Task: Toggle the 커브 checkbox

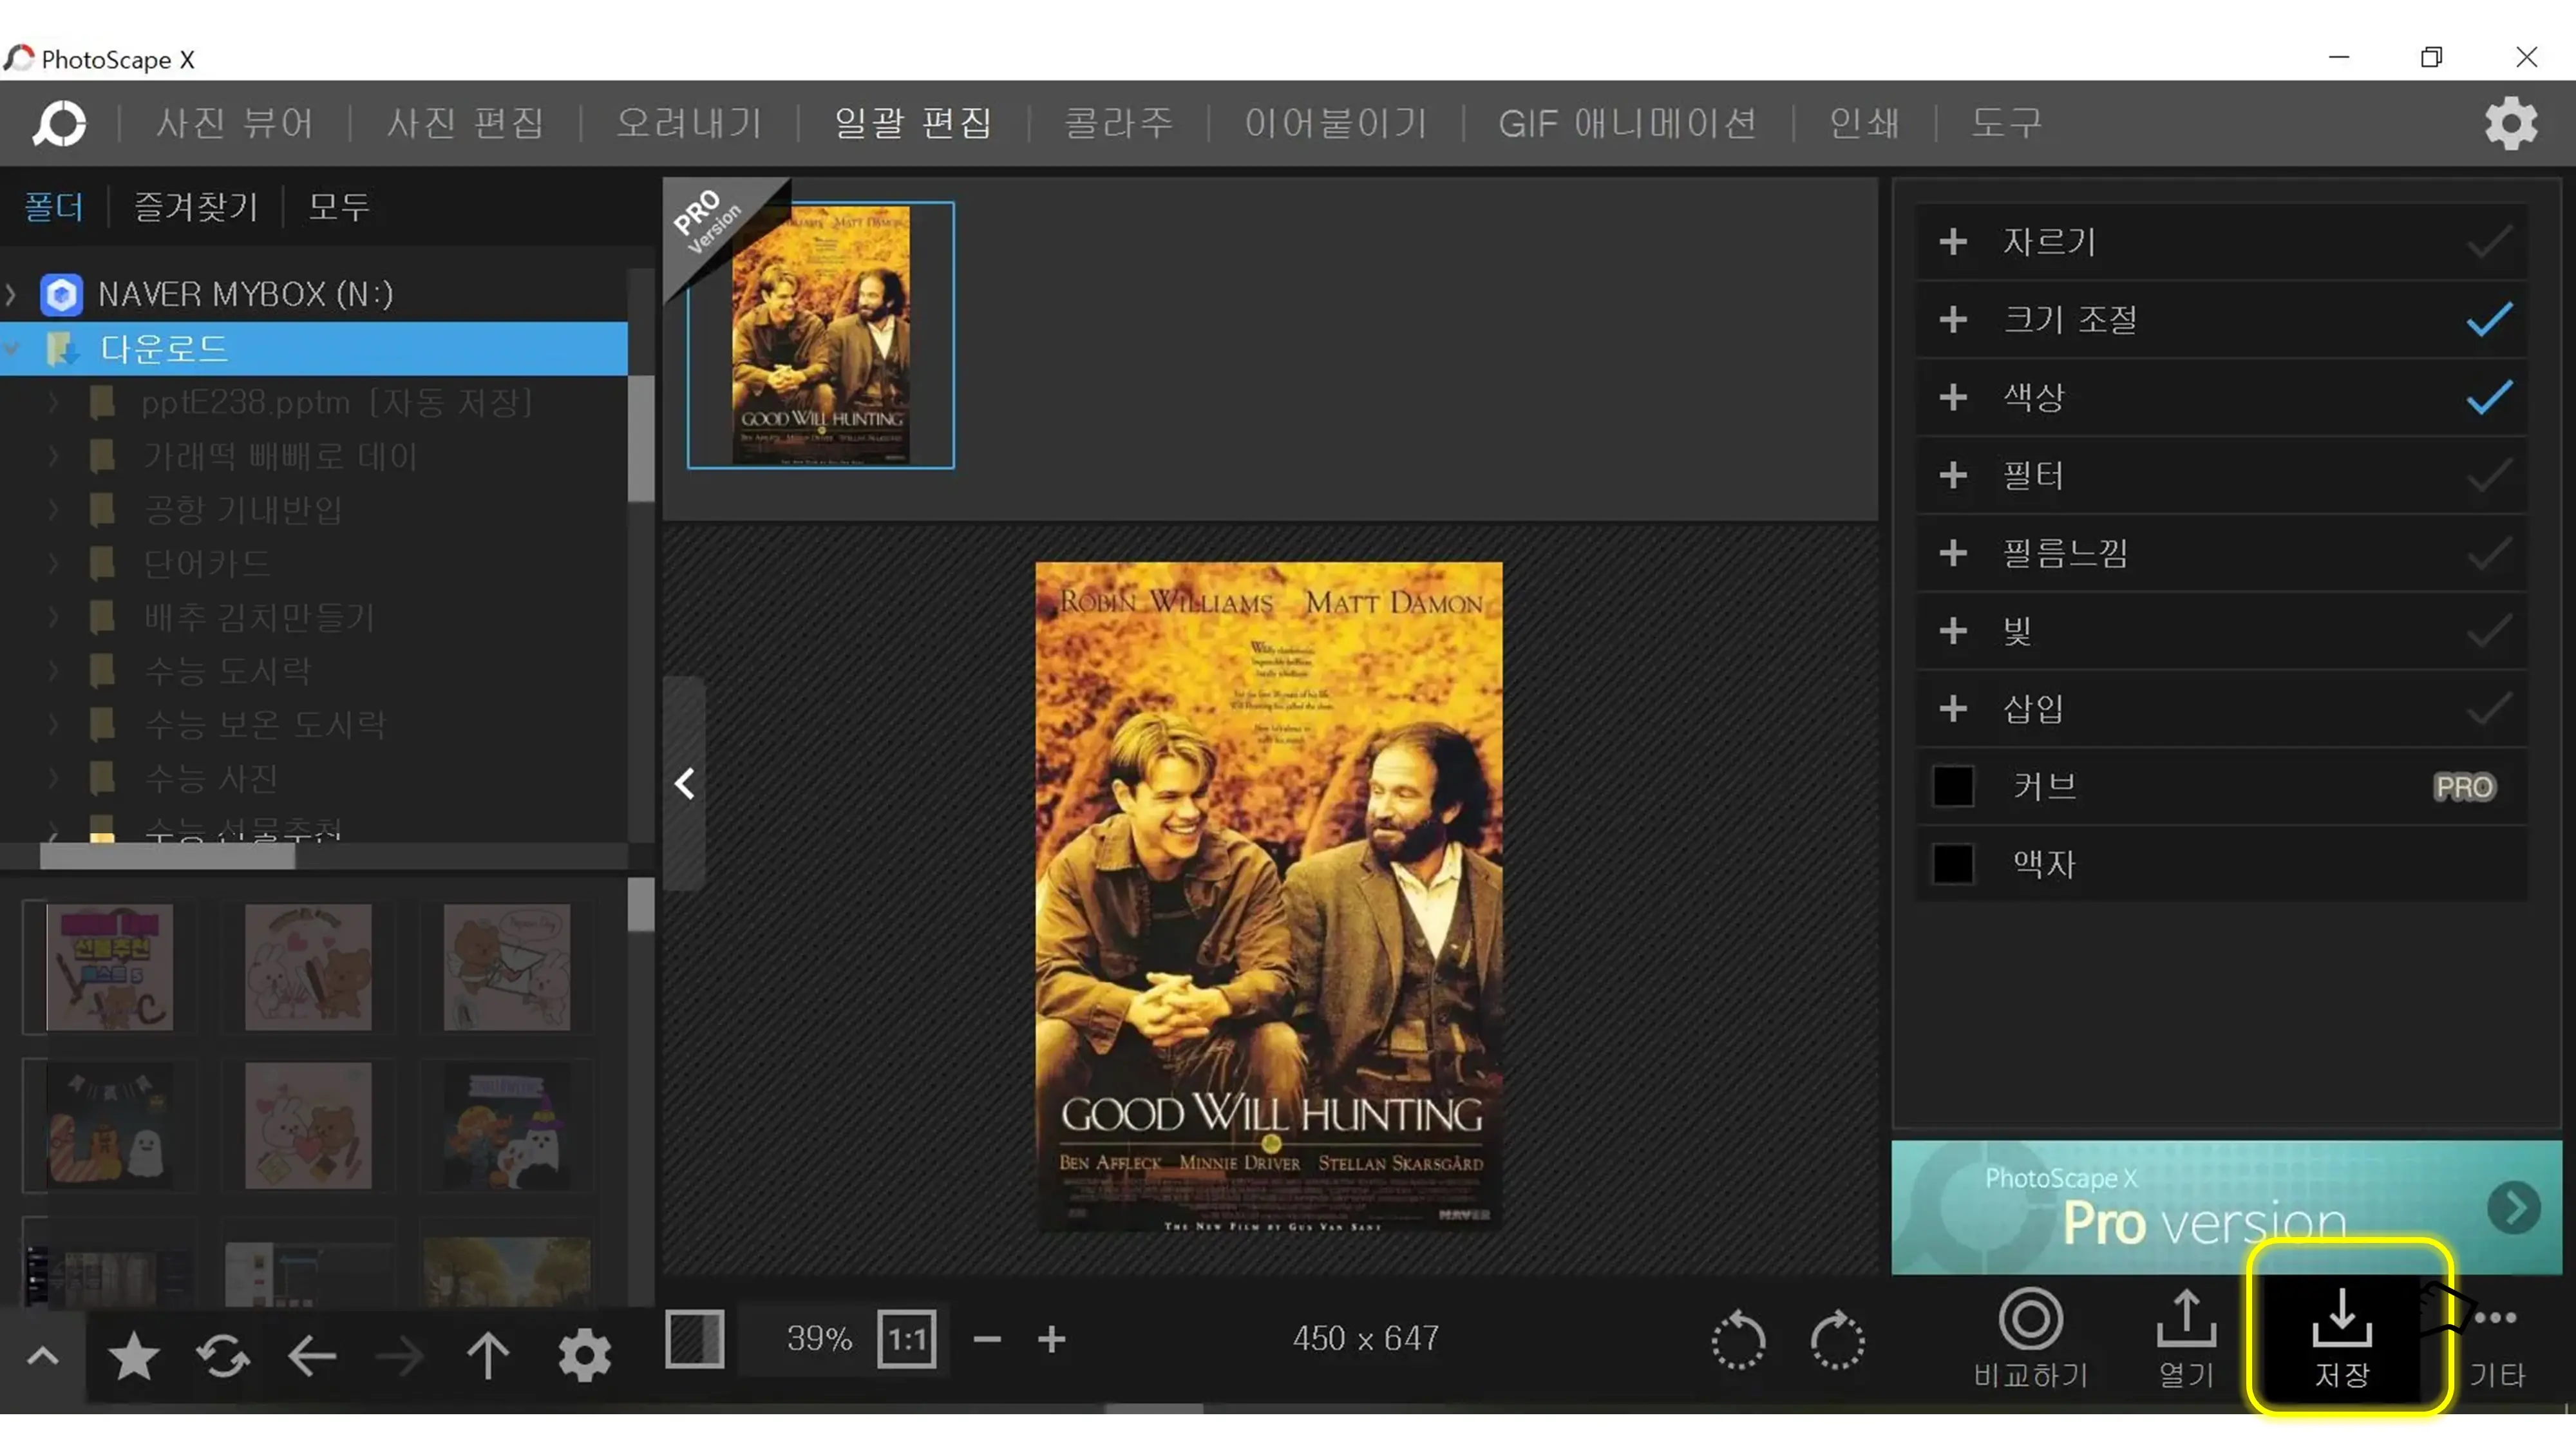Action: 1953,787
